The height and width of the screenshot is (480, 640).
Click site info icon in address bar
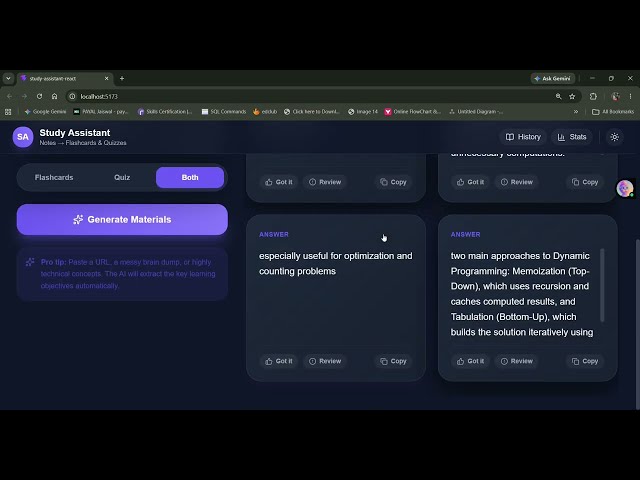pyautogui.click(x=72, y=96)
